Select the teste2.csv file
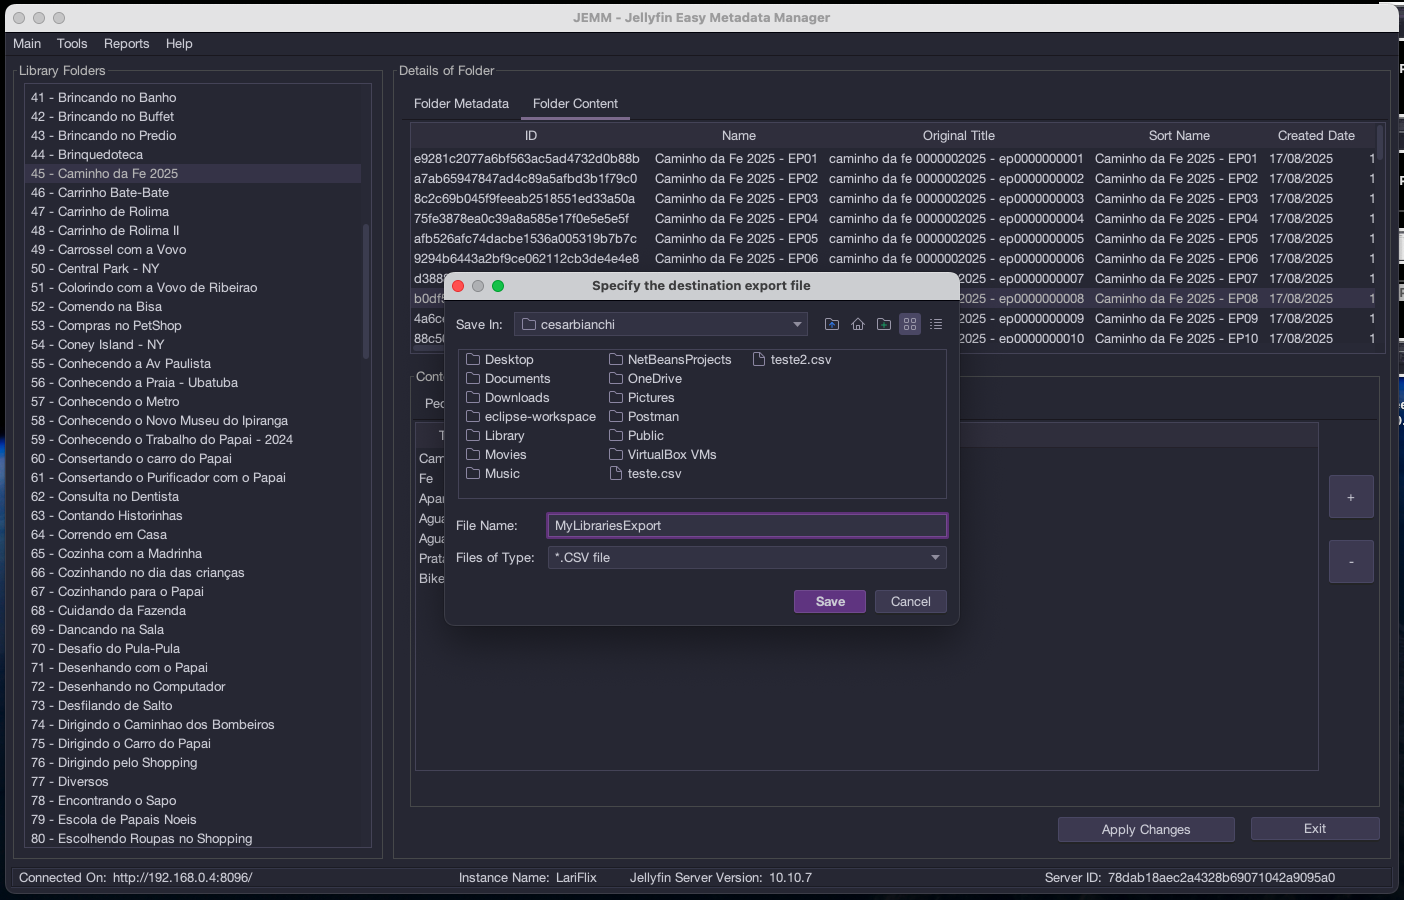Image resolution: width=1404 pixels, height=900 pixels. [800, 360]
